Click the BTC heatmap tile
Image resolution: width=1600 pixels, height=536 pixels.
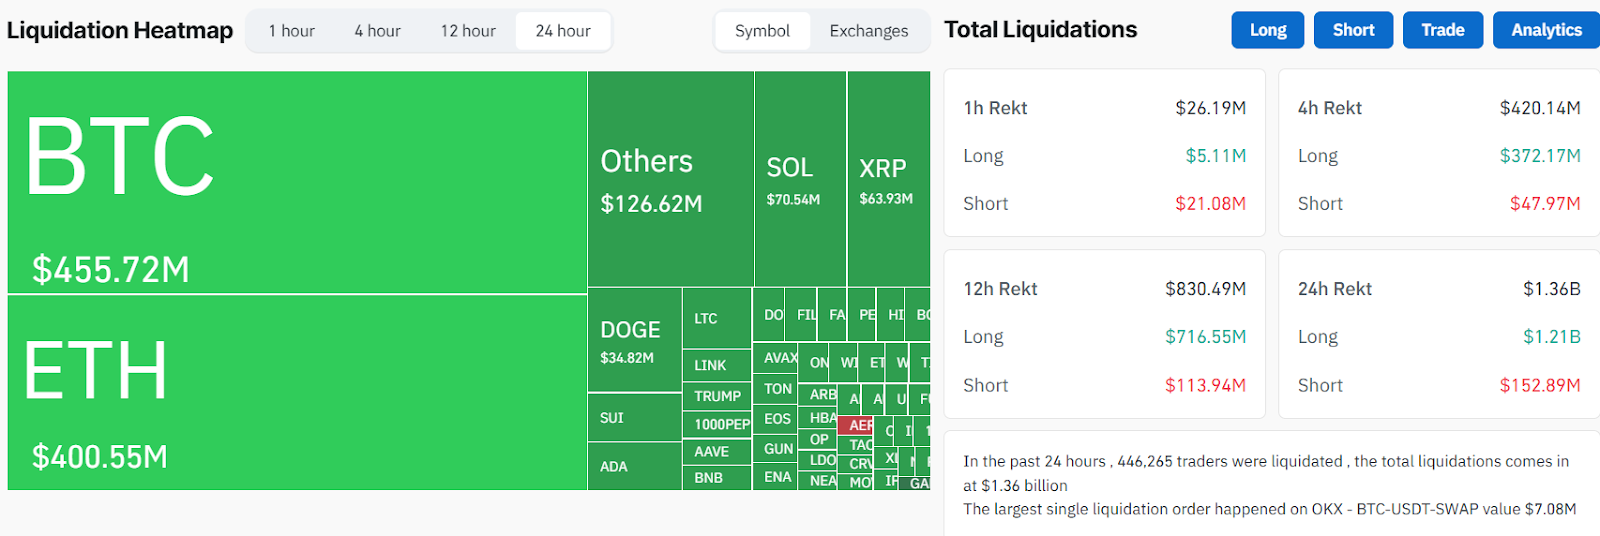click(x=297, y=182)
